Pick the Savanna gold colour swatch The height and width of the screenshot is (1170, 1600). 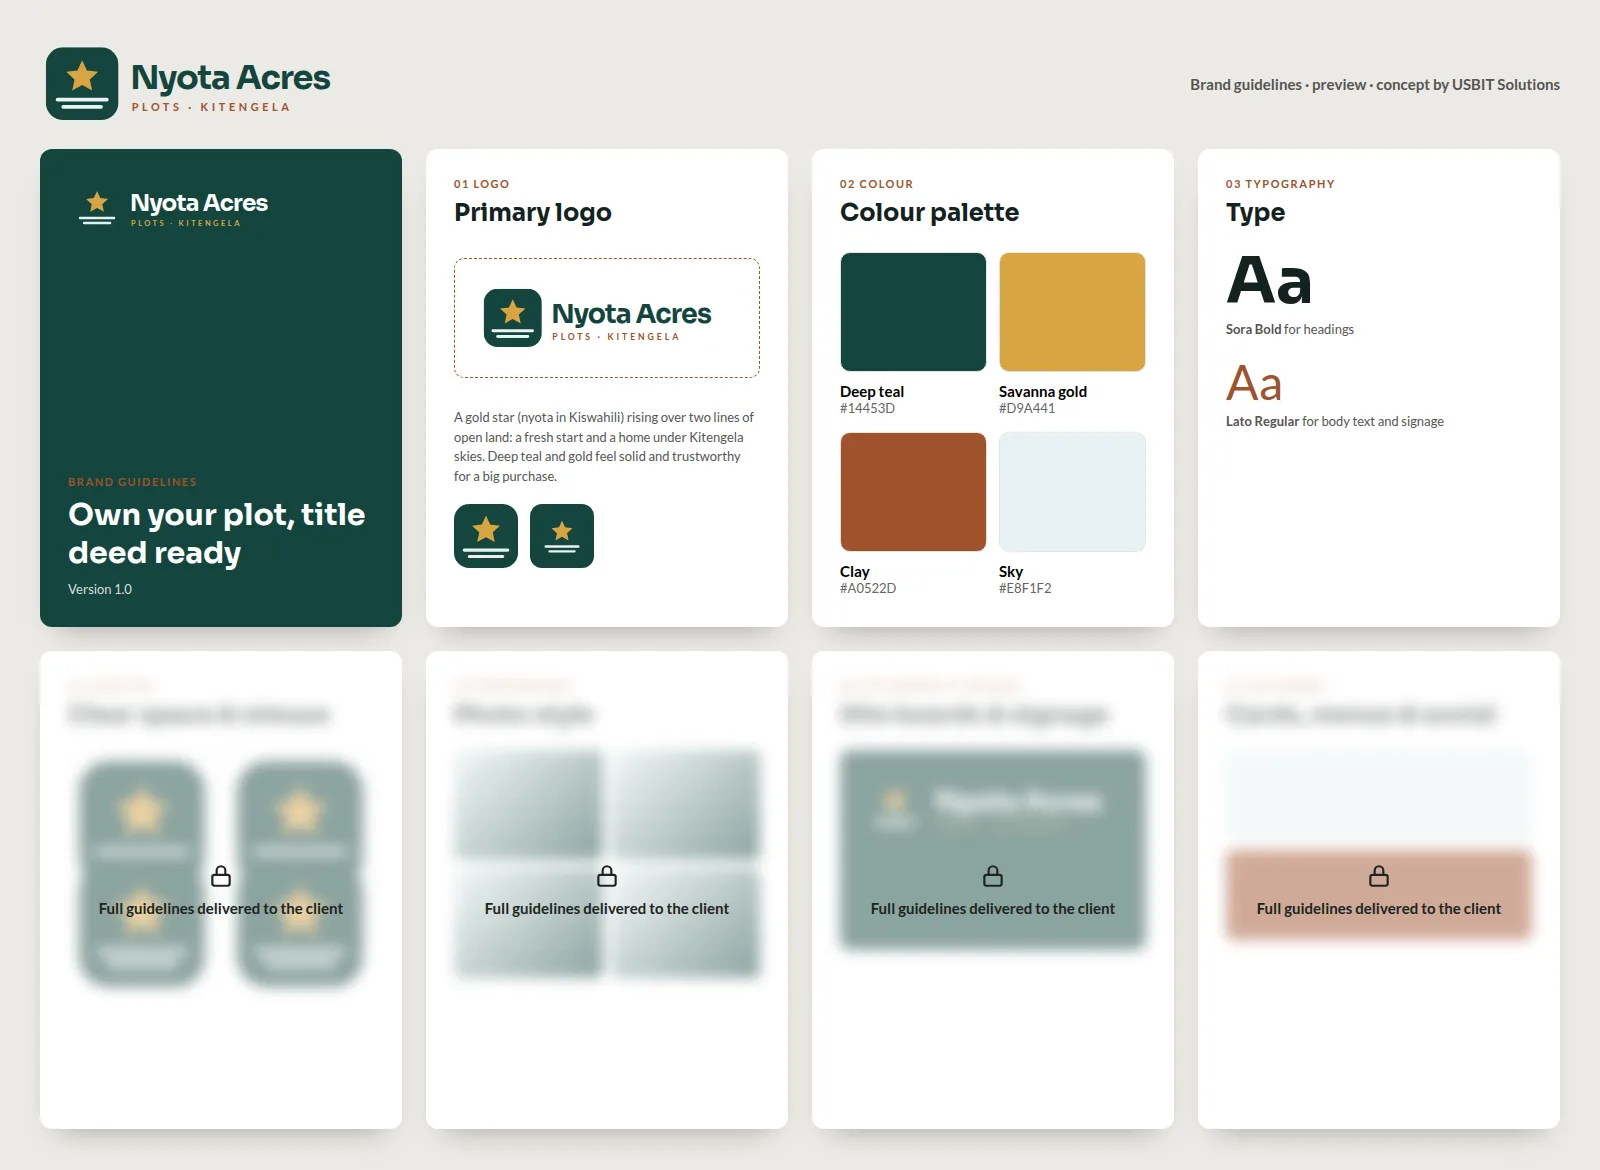point(1072,312)
